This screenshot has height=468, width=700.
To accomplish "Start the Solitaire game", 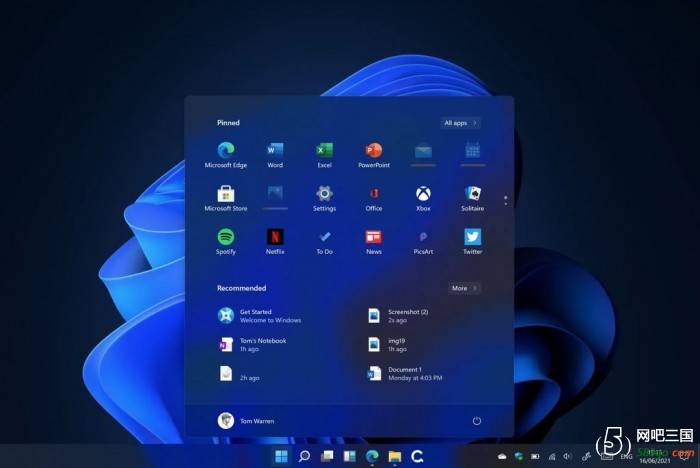I will pos(472,198).
